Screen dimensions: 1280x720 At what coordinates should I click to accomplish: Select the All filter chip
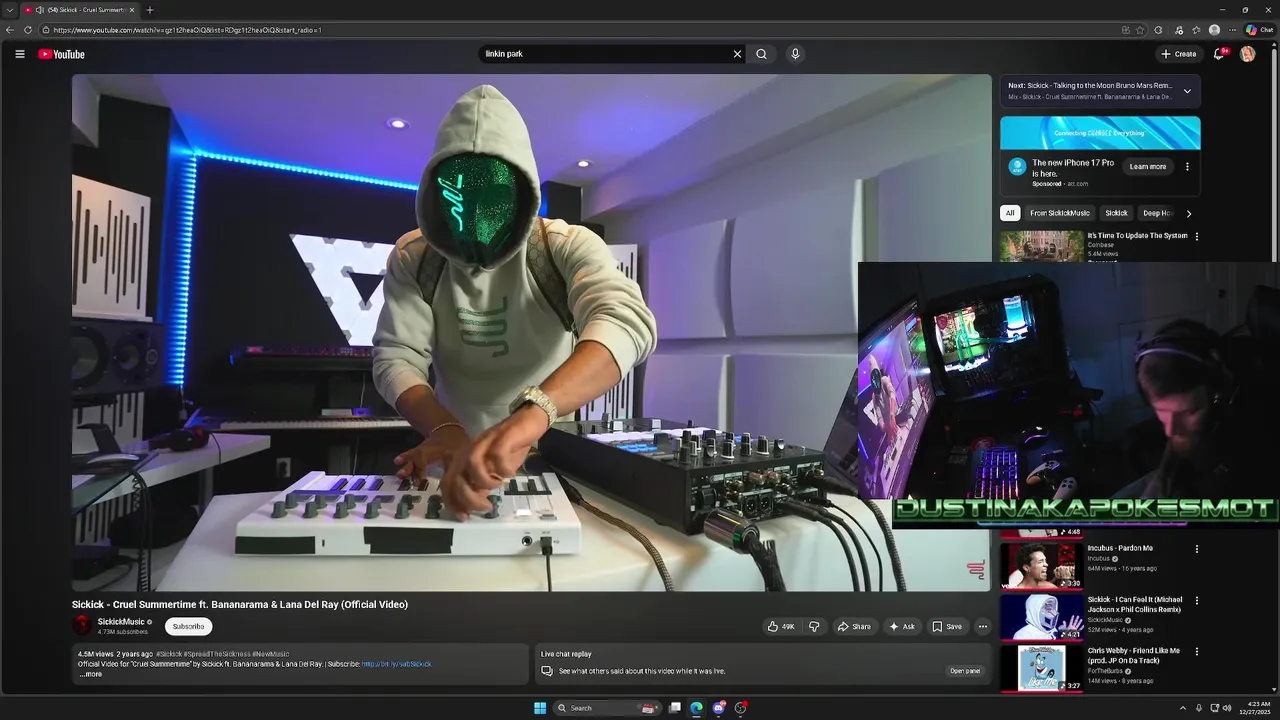point(1010,213)
